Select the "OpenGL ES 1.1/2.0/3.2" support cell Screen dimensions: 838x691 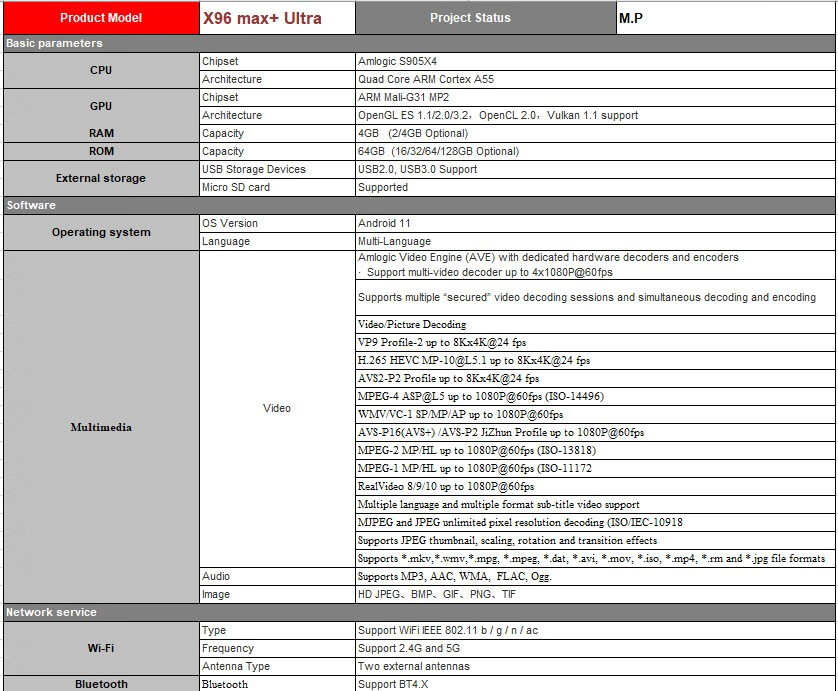click(x=595, y=115)
